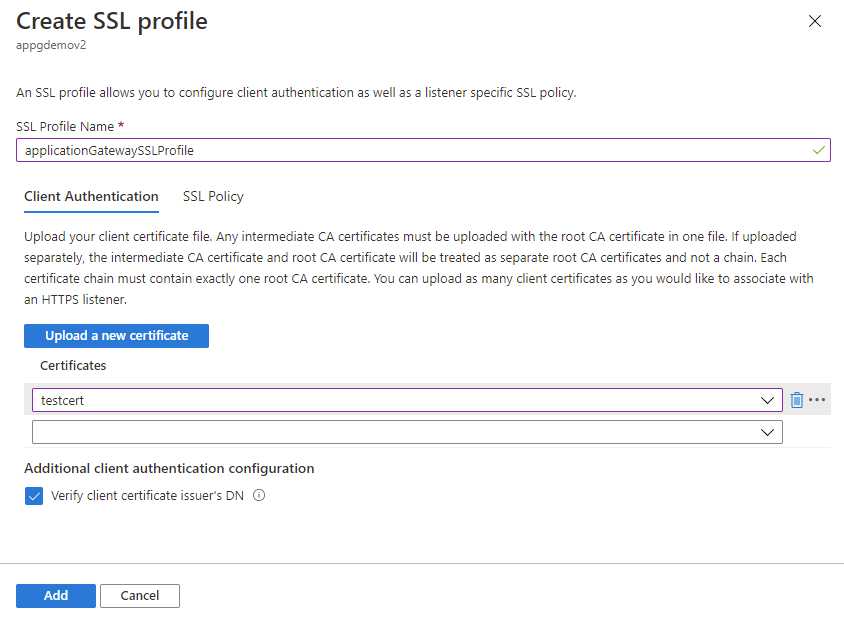844x622 pixels.
Task: Delete the testcert certificate using trash icon
Action: (797, 399)
